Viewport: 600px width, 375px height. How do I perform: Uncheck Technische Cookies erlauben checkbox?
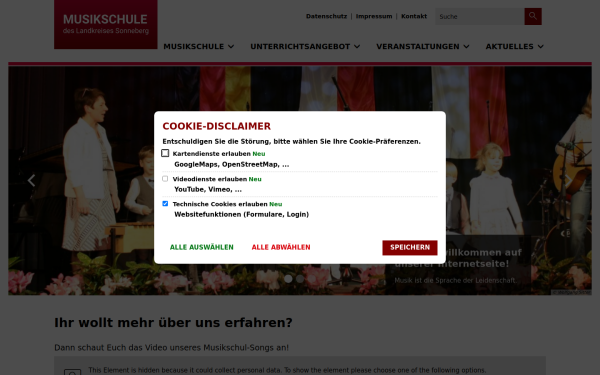pyautogui.click(x=165, y=204)
